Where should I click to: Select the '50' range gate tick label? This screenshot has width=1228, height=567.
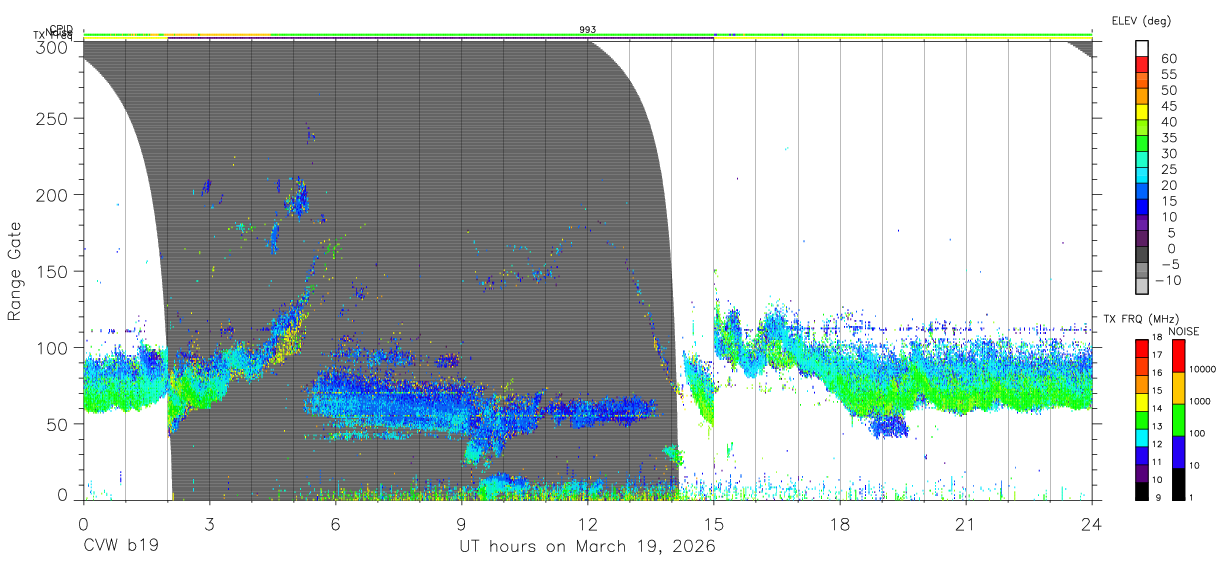click(59, 424)
